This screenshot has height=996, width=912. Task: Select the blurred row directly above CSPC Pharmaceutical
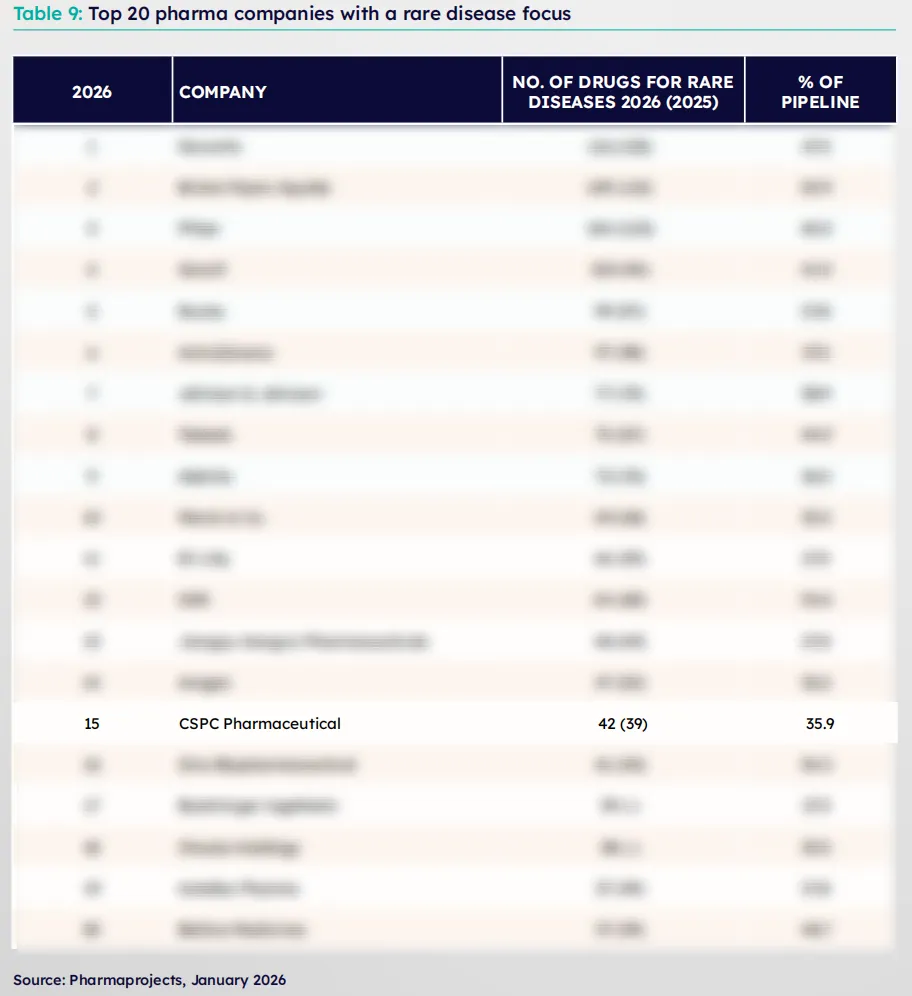tap(455, 683)
